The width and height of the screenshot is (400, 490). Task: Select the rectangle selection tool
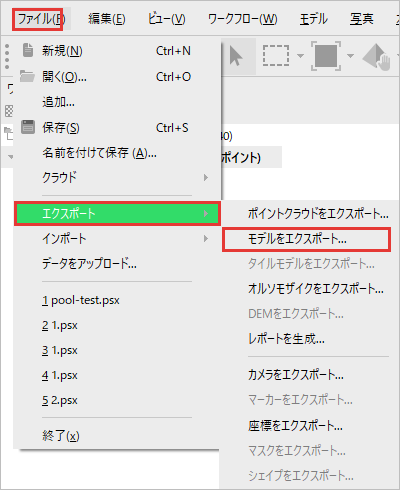pyautogui.click(x=276, y=56)
